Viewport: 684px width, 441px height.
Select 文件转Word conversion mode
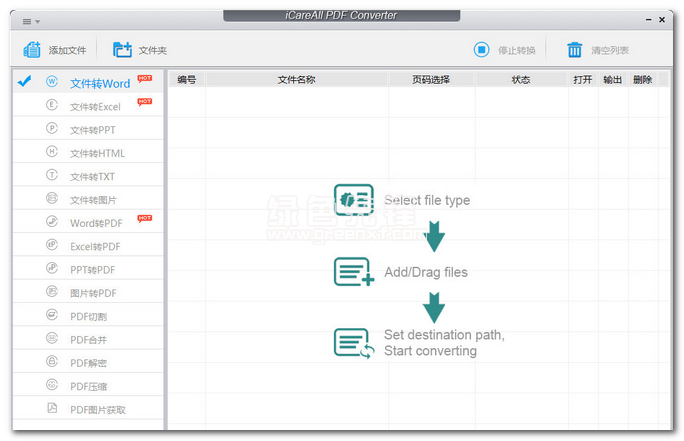[x=99, y=83]
